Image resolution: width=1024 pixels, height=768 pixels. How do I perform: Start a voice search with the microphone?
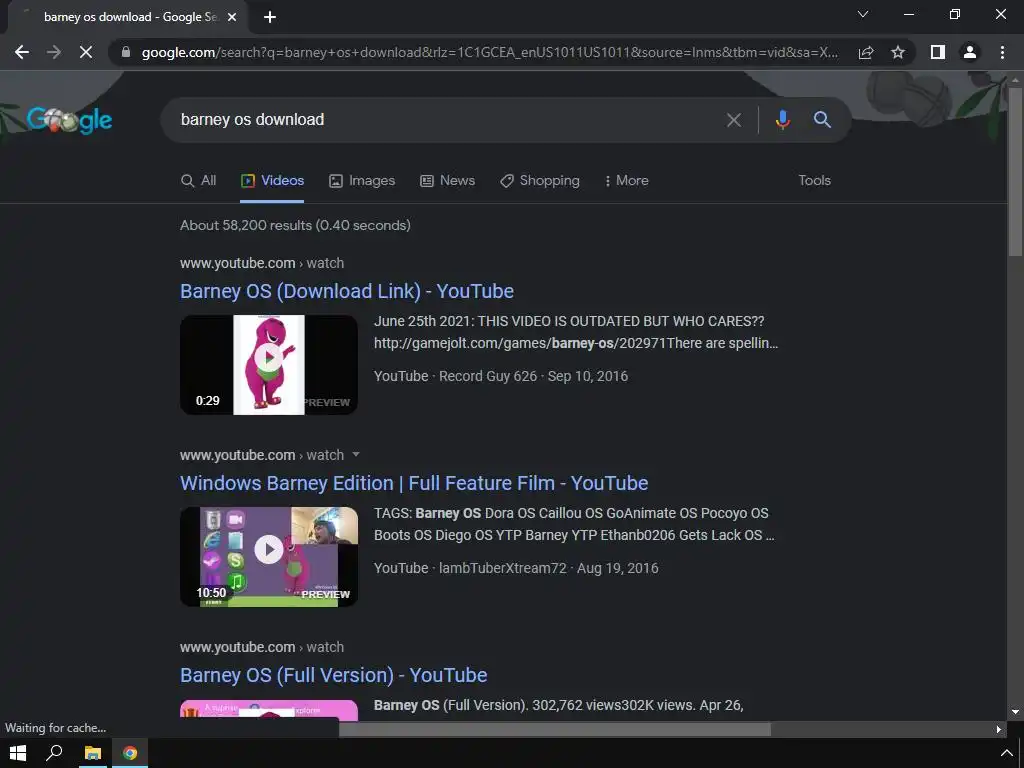(782, 120)
